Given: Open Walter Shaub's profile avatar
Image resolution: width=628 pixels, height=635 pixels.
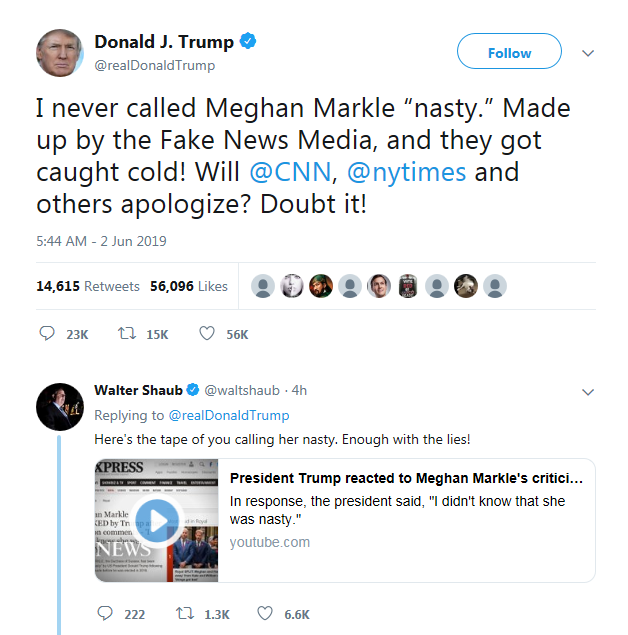Looking at the screenshot, I should tap(59, 406).
